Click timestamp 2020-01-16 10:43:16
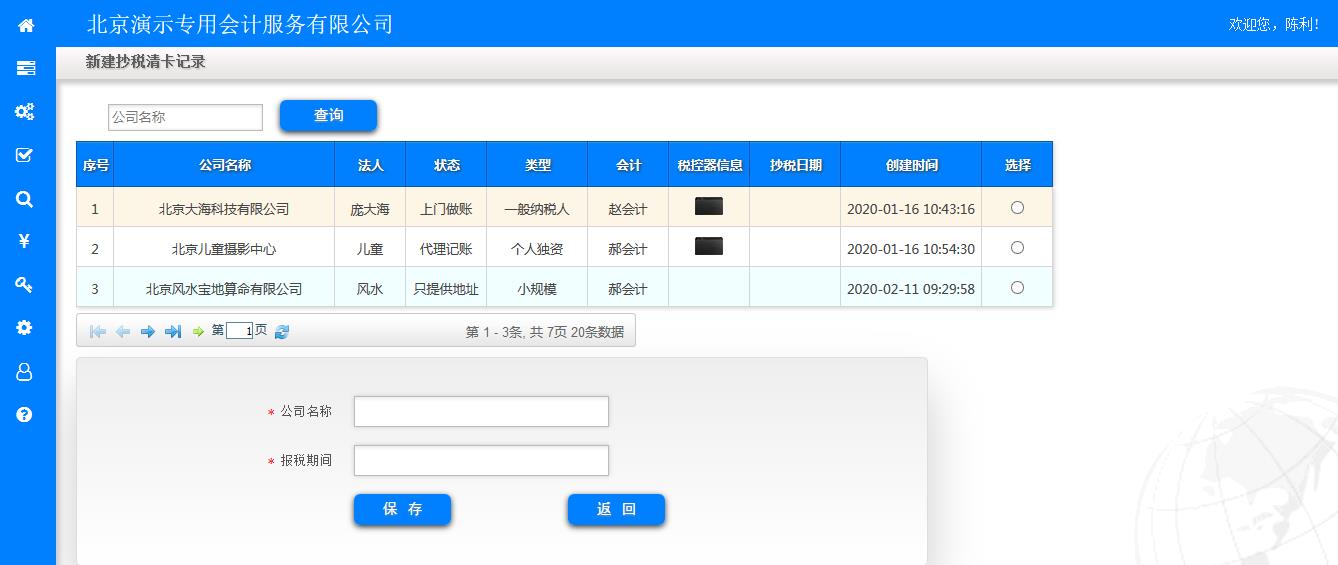 click(x=911, y=209)
